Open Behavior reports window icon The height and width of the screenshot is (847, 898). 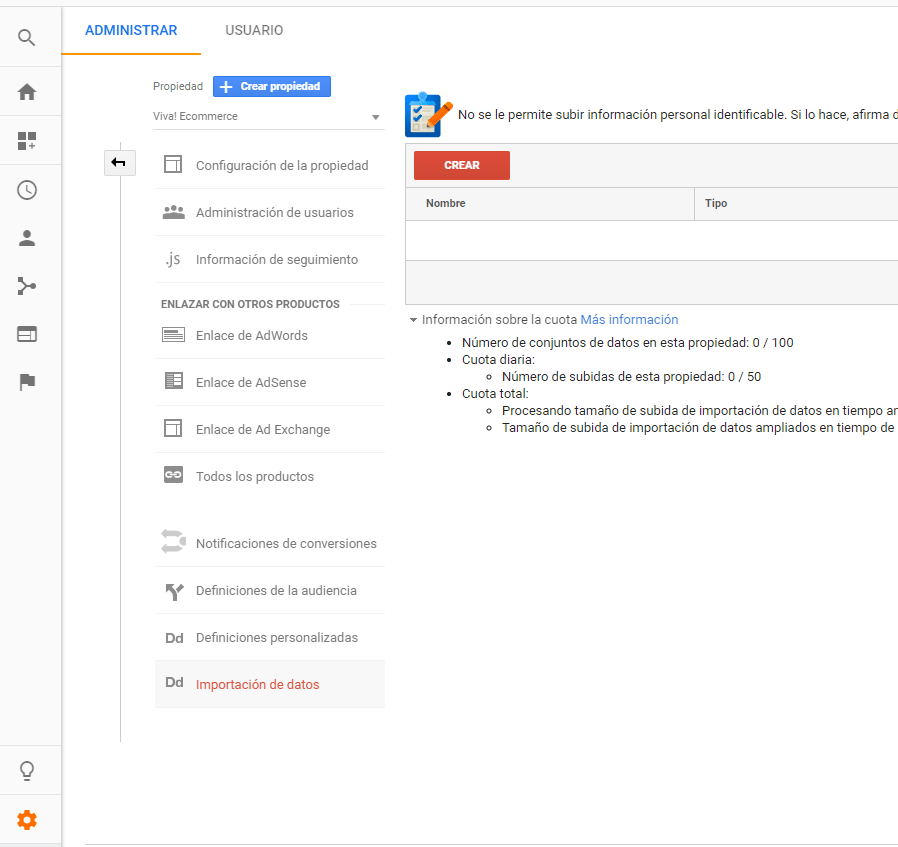pyautogui.click(x=26, y=334)
